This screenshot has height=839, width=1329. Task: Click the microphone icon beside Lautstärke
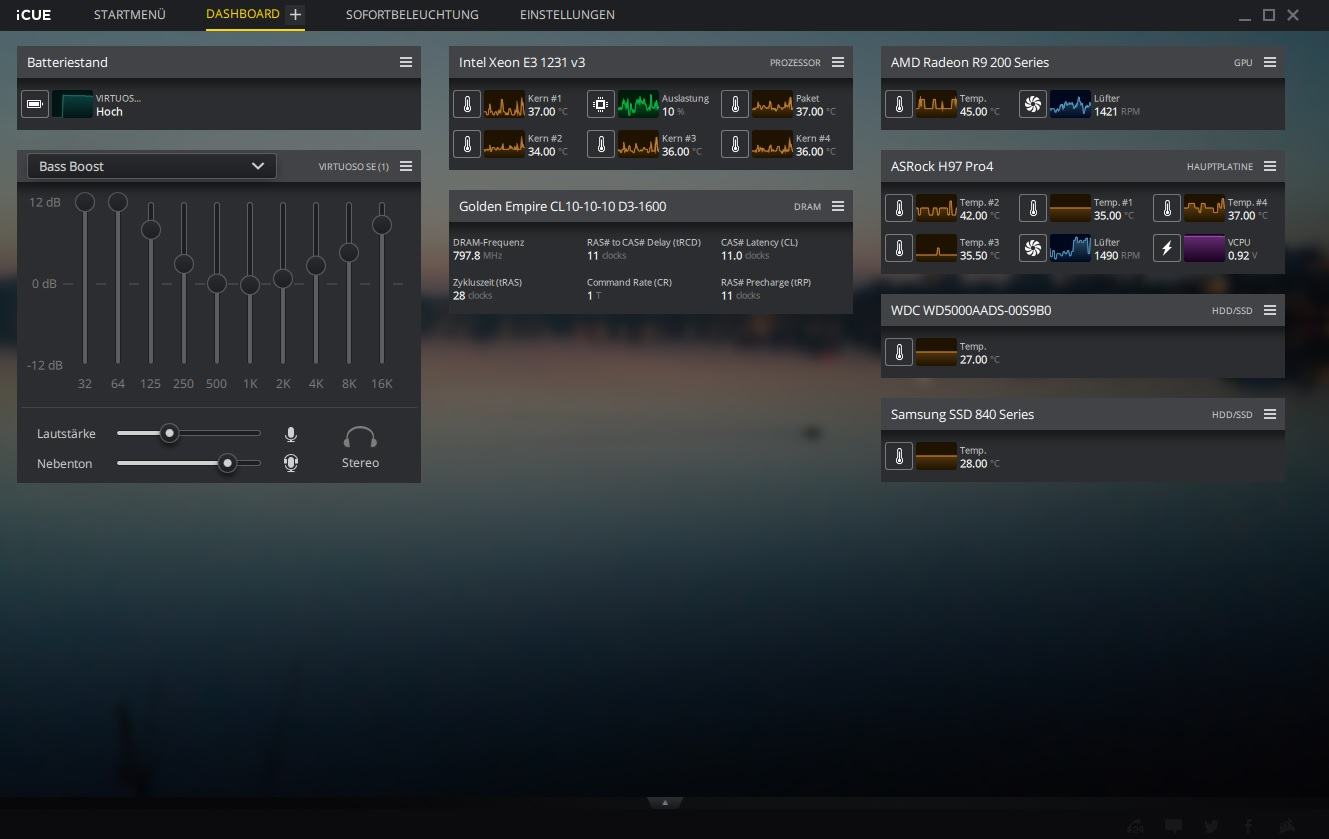291,434
